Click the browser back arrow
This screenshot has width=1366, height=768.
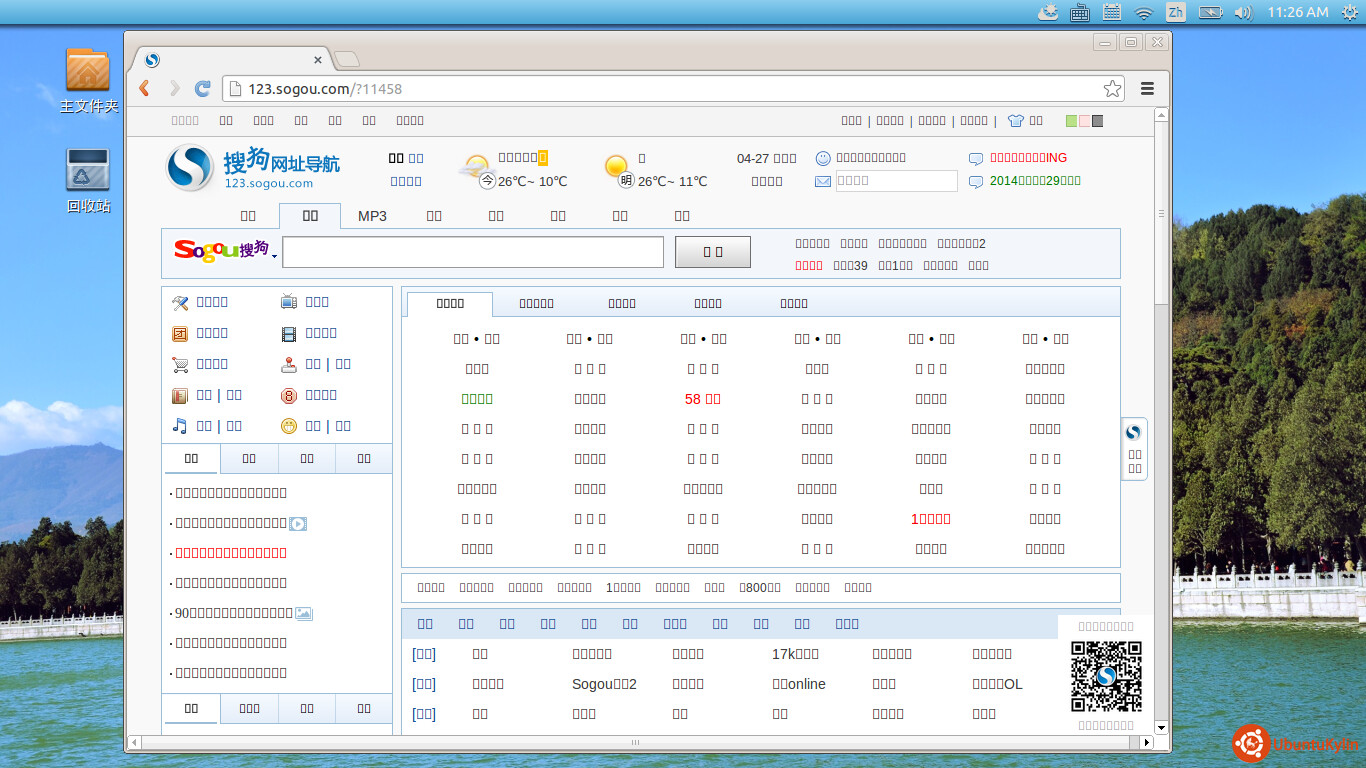click(145, 89)
